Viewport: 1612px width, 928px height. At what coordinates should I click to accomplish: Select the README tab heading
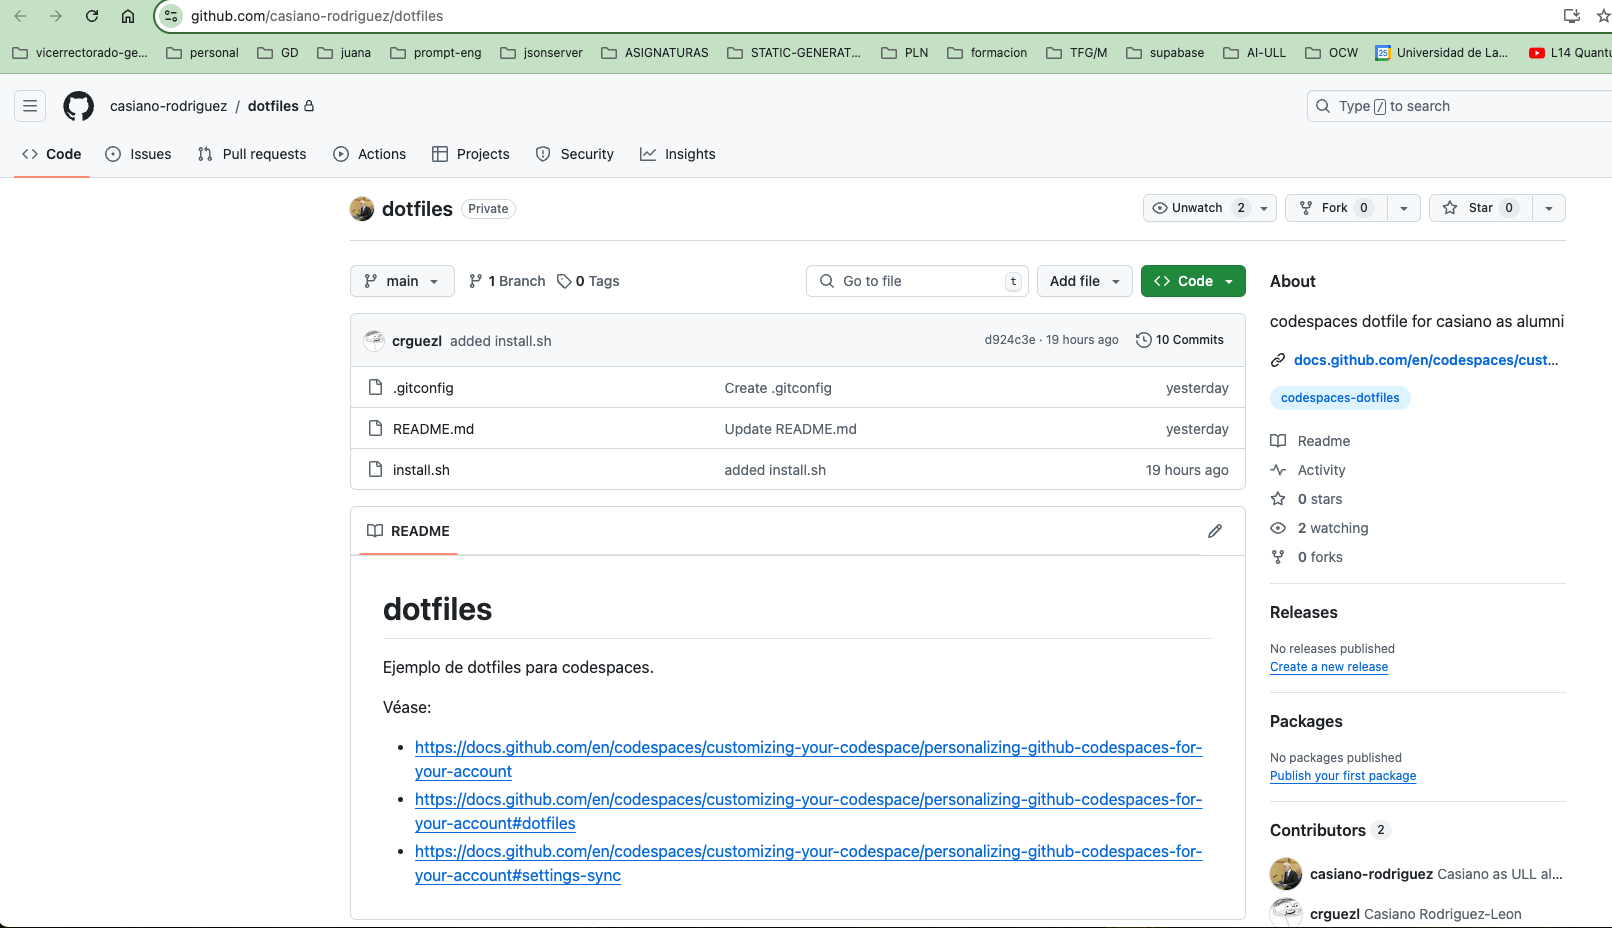coord(408,531)
